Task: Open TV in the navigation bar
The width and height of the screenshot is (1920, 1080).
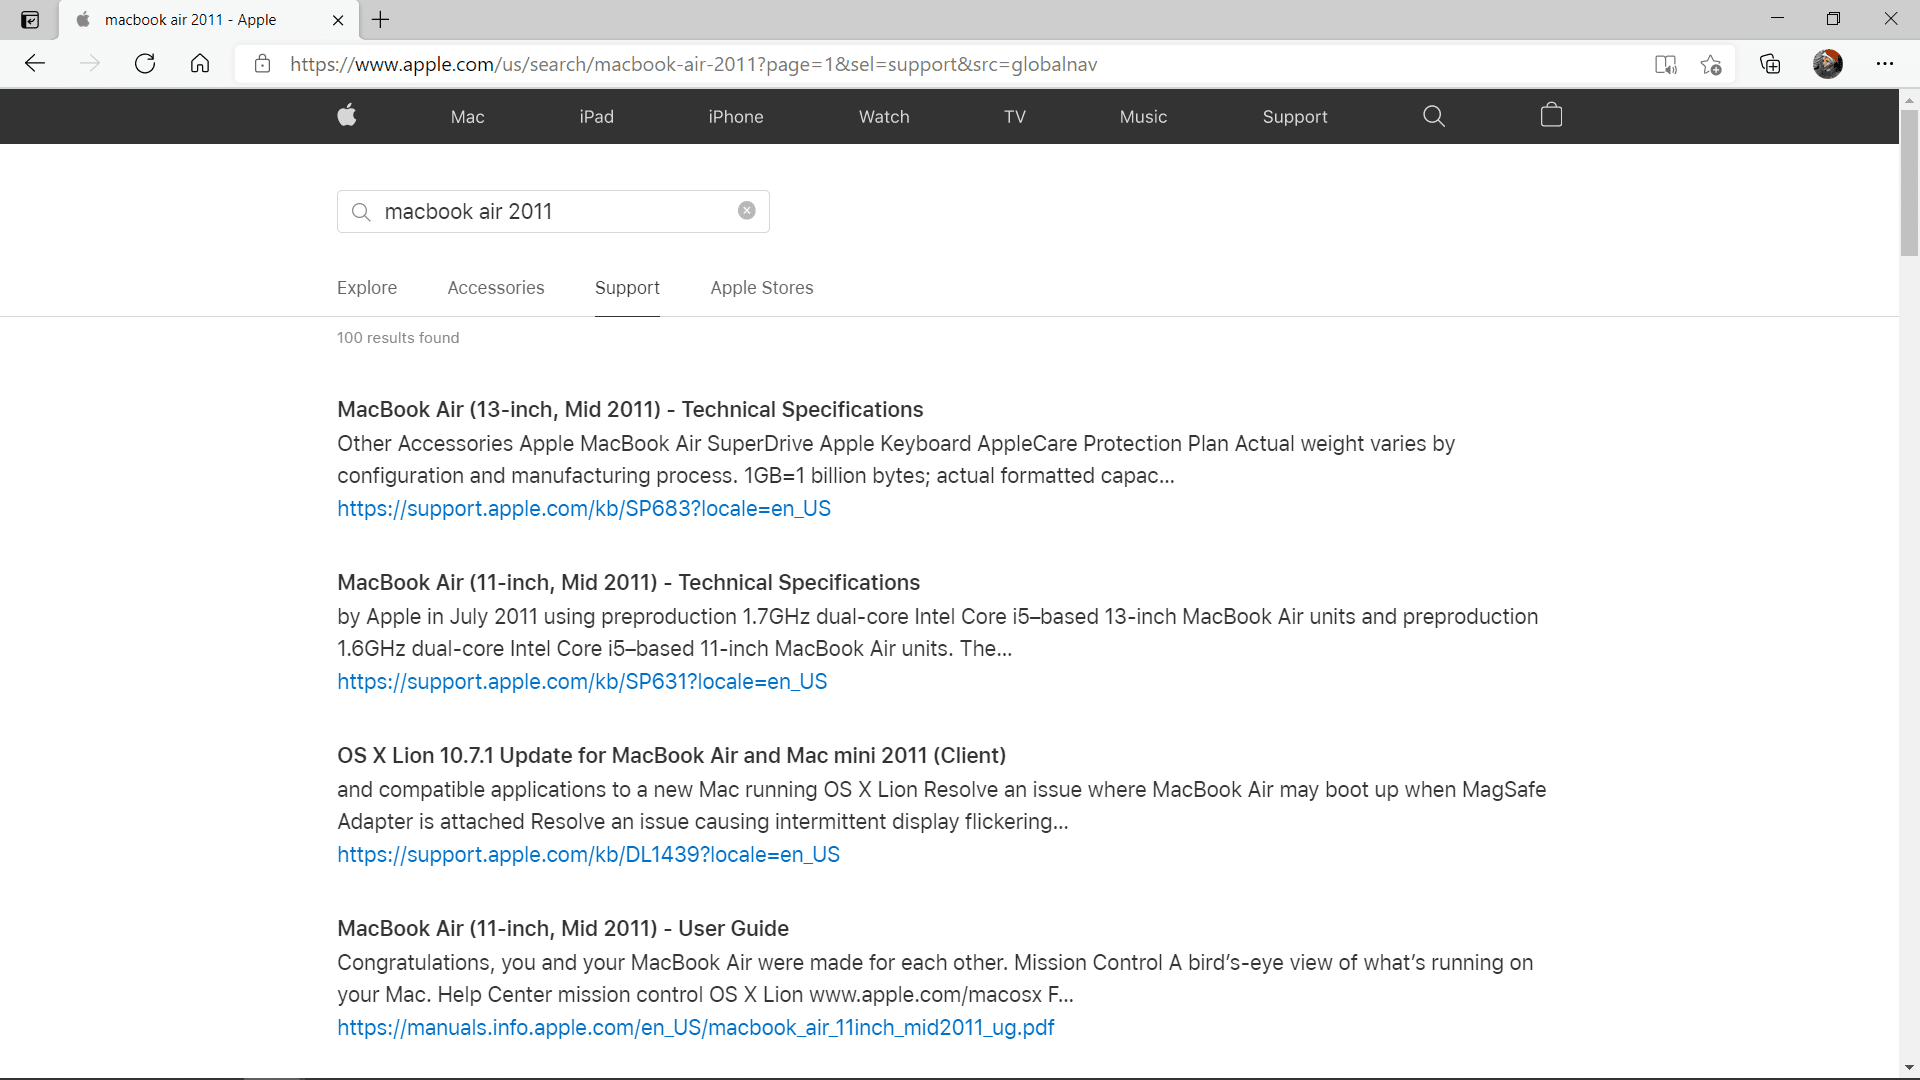Action: pos(1015,117)
